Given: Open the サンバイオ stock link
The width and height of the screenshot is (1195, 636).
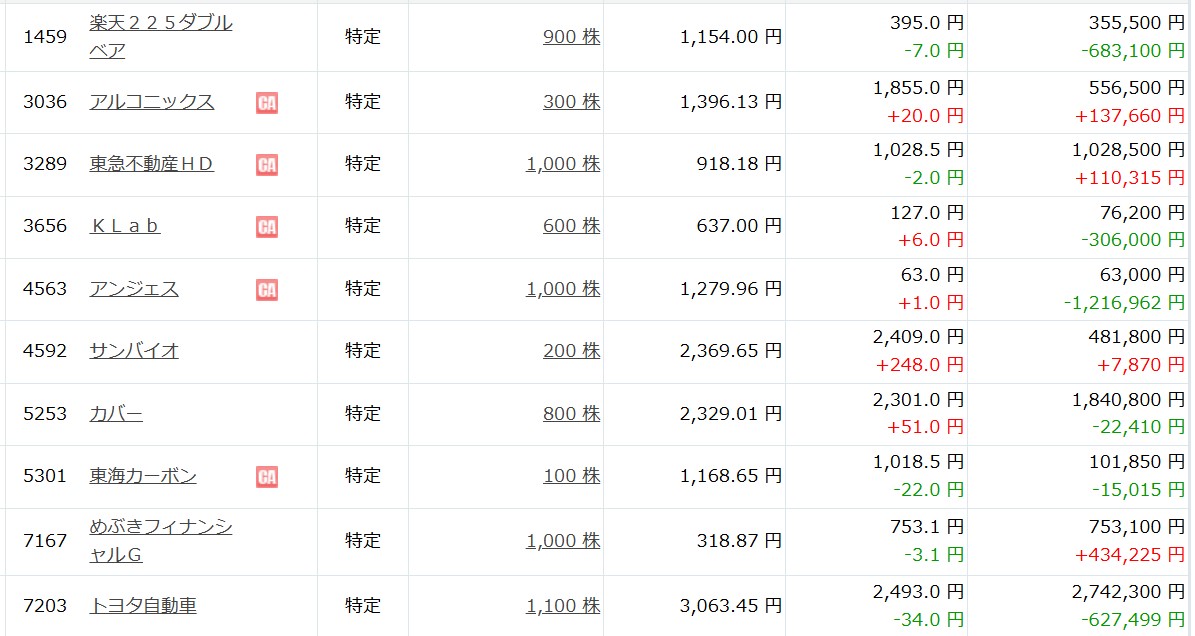Looking at the screenshot, I should pos(134,350).
